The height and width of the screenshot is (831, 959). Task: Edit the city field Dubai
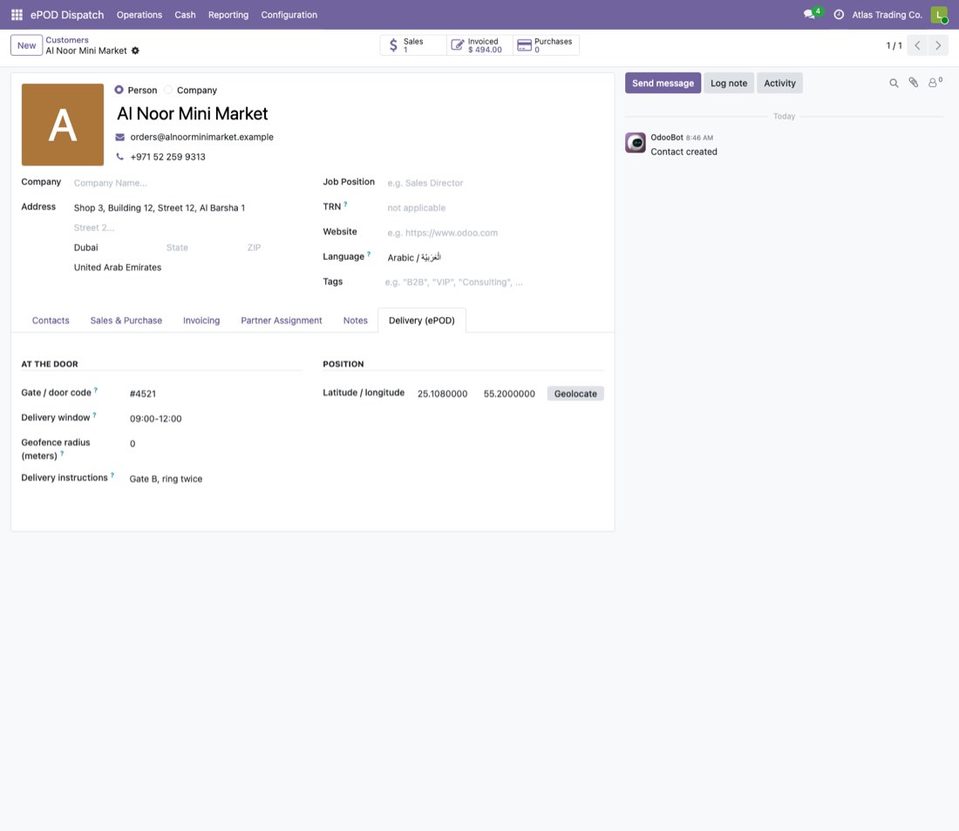[x=116, y=248]
